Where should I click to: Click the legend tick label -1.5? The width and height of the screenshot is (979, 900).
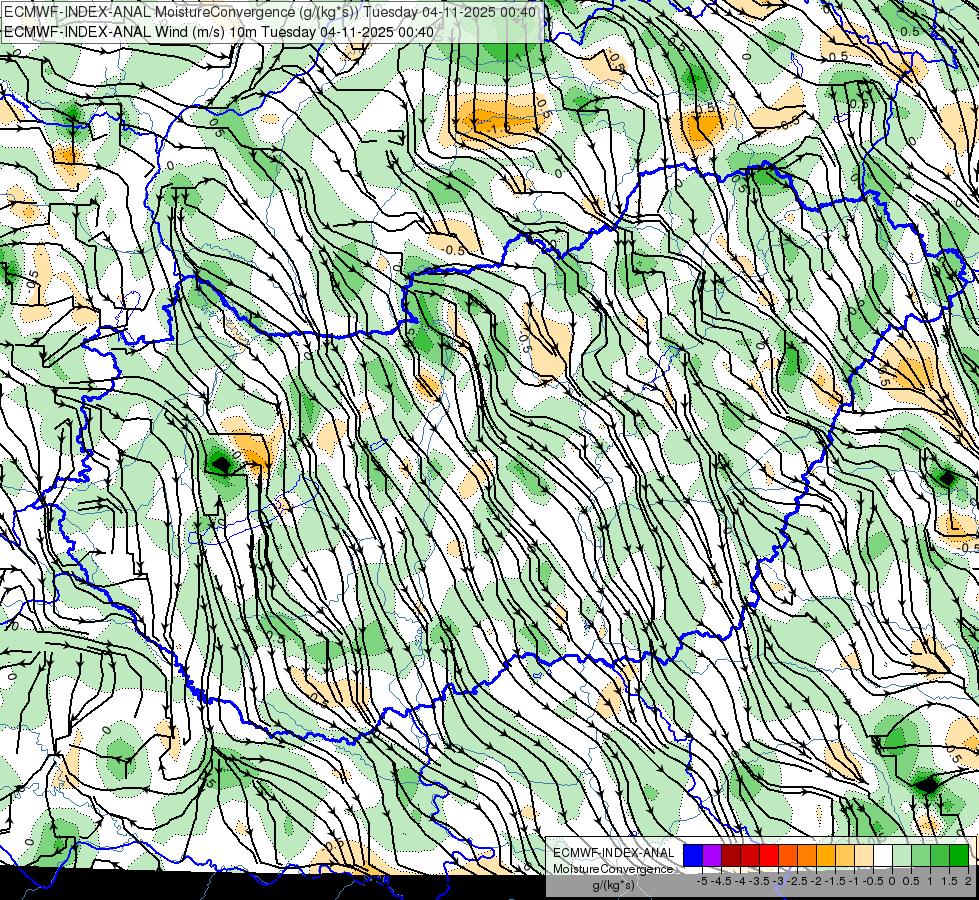(835, 881)
